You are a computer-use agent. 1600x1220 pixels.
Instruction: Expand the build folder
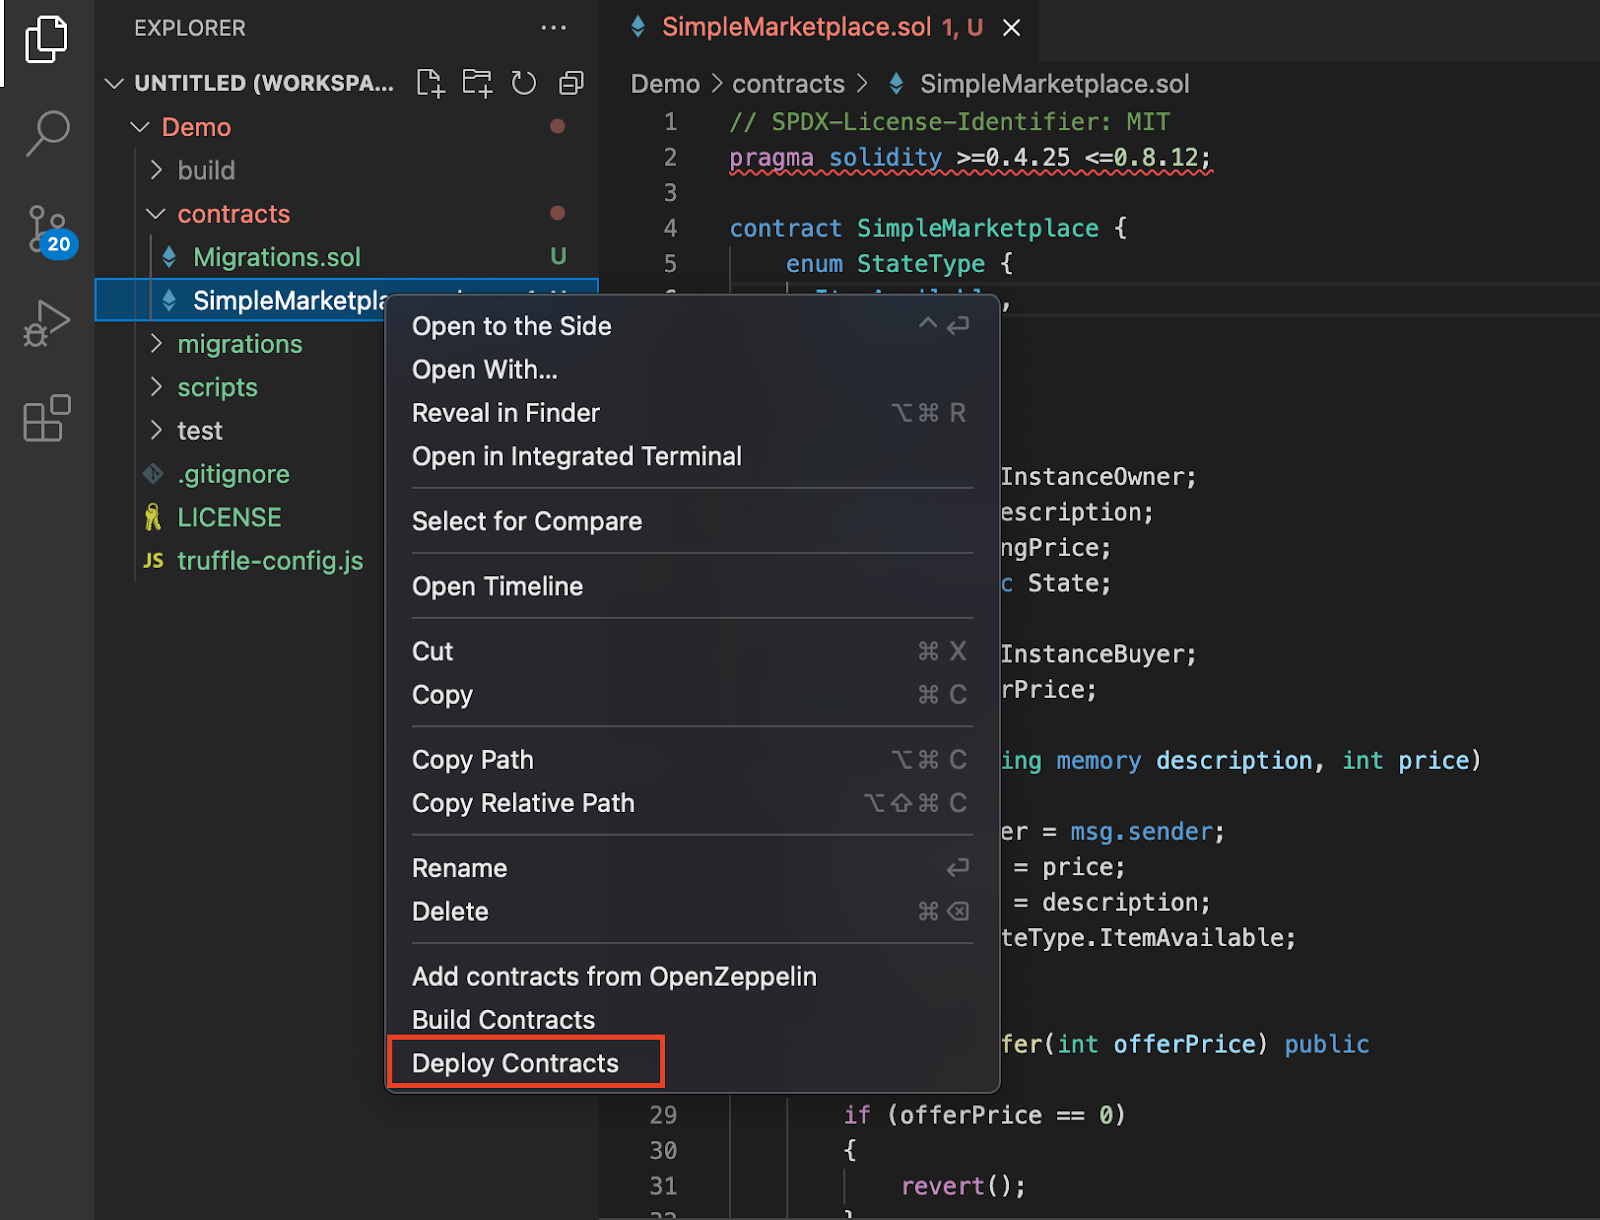coord(157,170)
